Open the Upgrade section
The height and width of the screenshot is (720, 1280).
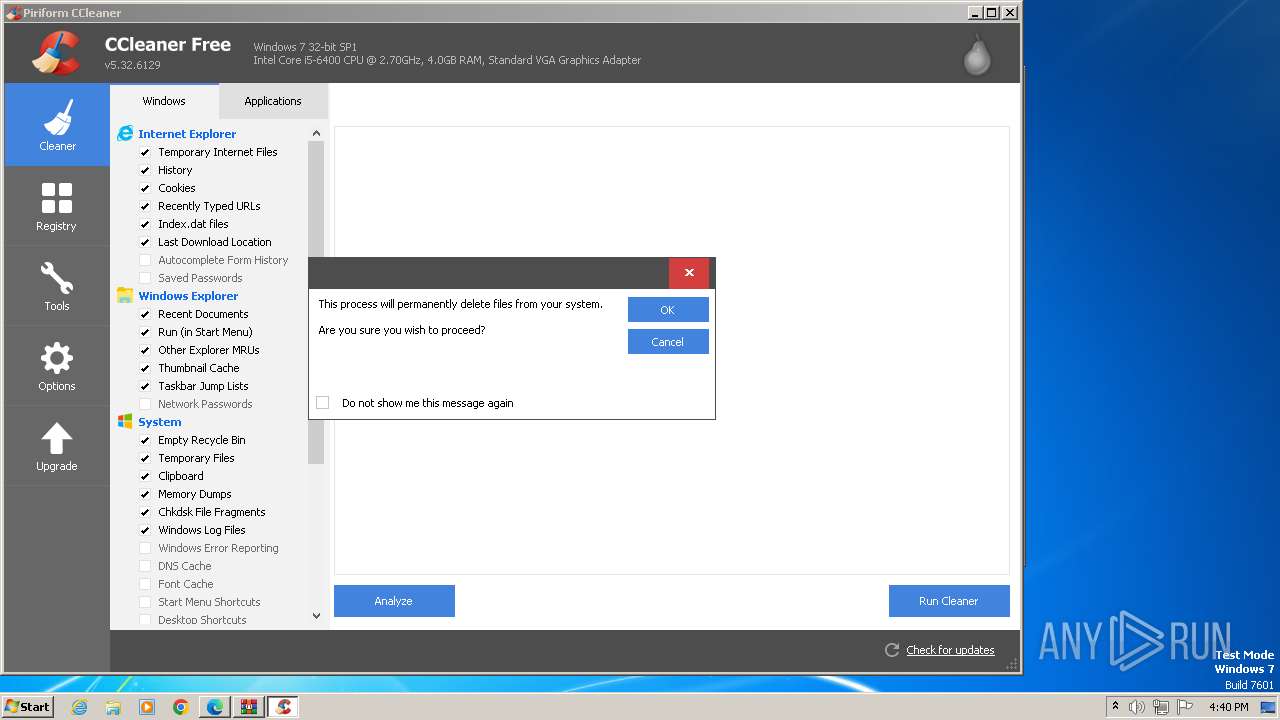click(57, 446)
